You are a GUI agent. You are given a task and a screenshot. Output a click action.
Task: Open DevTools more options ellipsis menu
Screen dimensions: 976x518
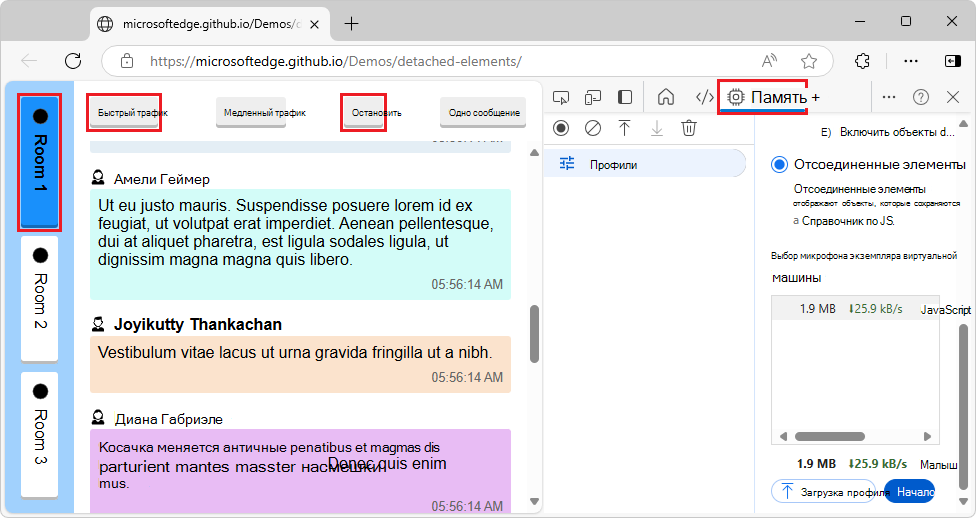point(889,97)
